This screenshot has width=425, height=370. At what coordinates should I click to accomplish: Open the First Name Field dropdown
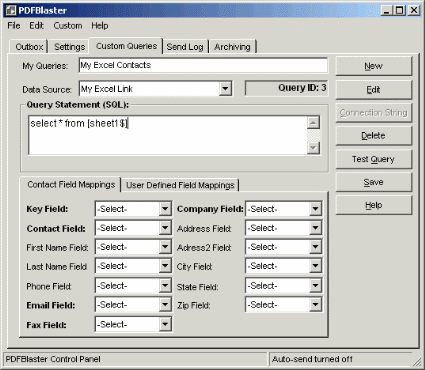tap(165, 247)
